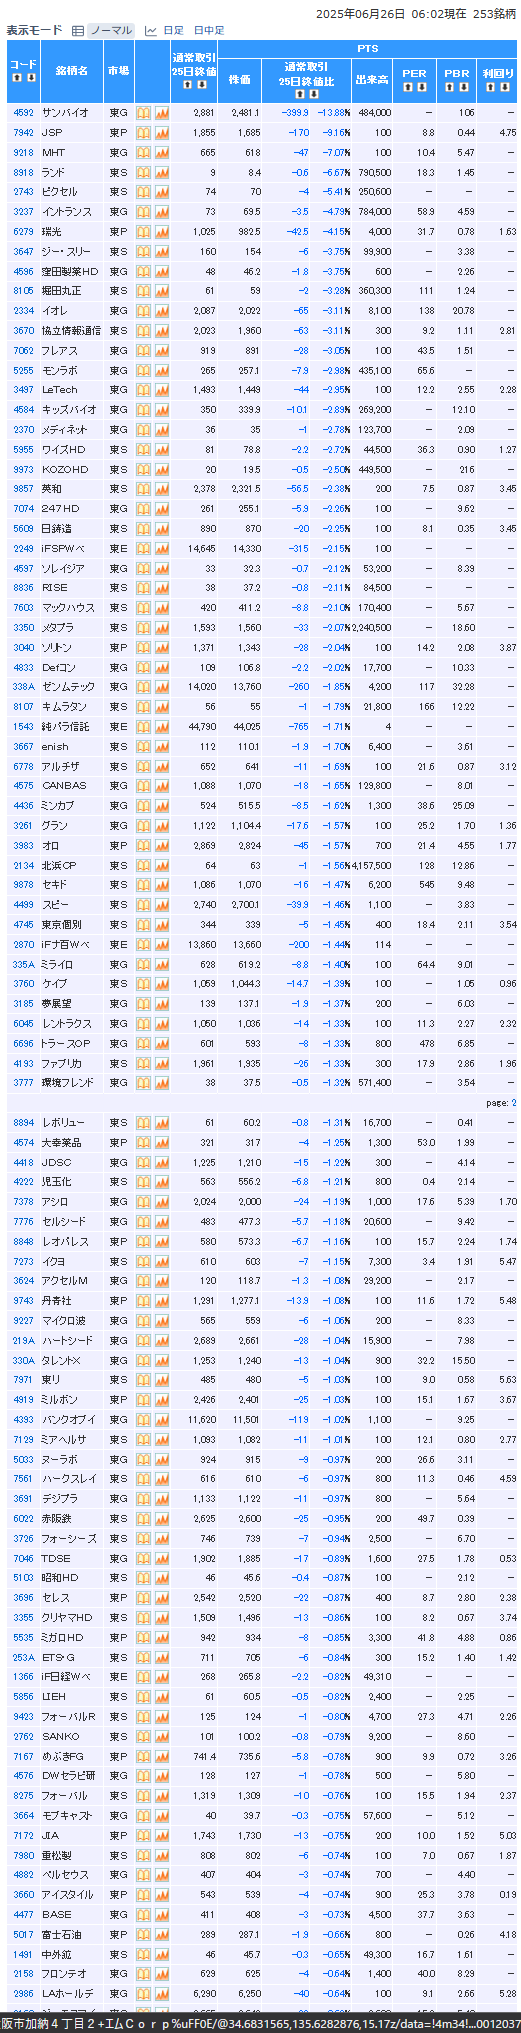Image resolution: width=521 pixels, height=2033 pixels.
Task: Open chart icon for マックハウス row
Action: [x=161, y=607]
